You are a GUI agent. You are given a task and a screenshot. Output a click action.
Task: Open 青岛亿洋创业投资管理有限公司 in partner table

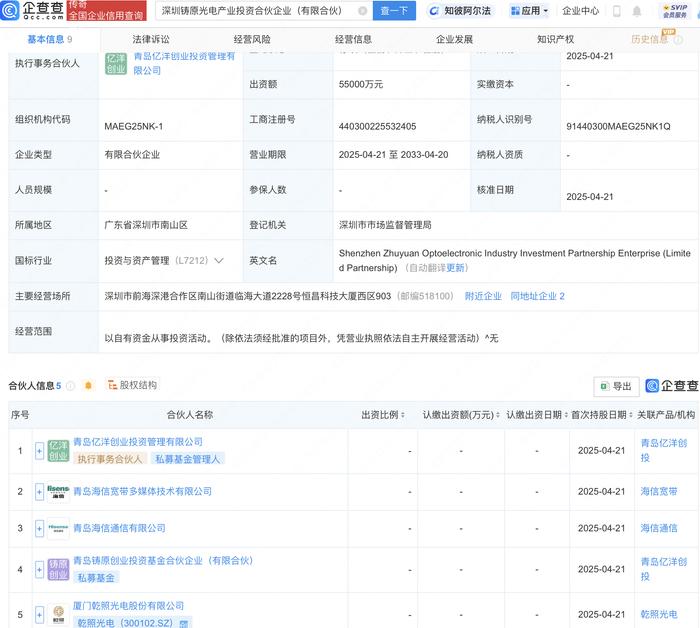pyautogui.click(x=138, y=442)
